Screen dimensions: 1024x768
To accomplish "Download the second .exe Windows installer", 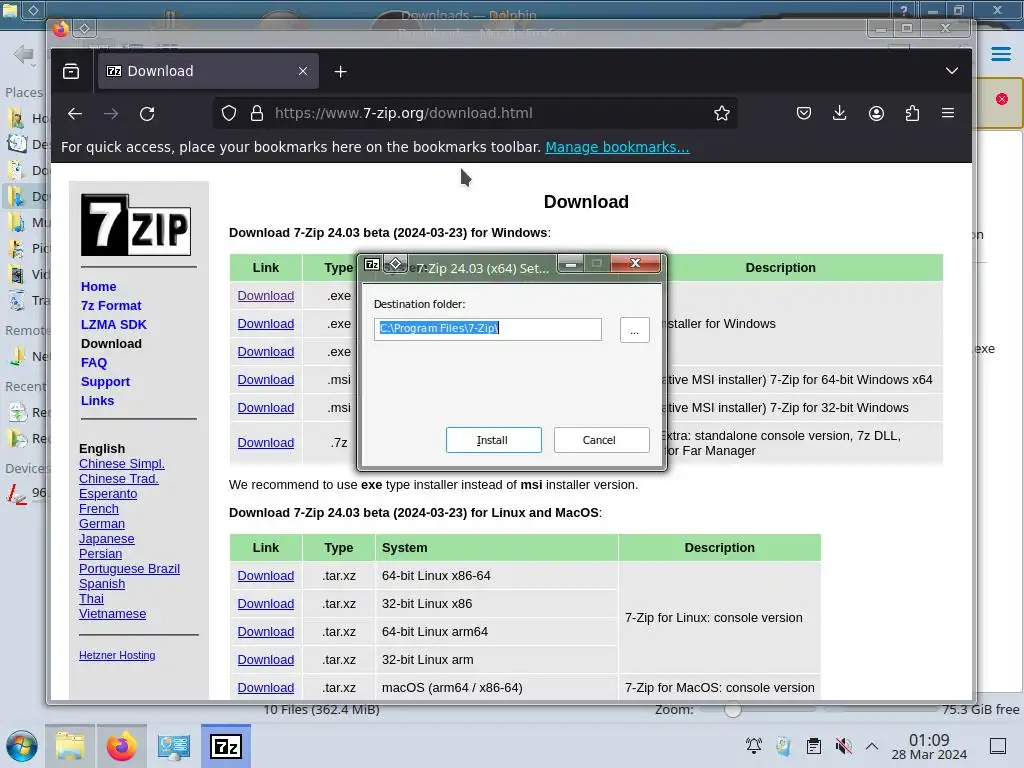I will coord(266,324).
